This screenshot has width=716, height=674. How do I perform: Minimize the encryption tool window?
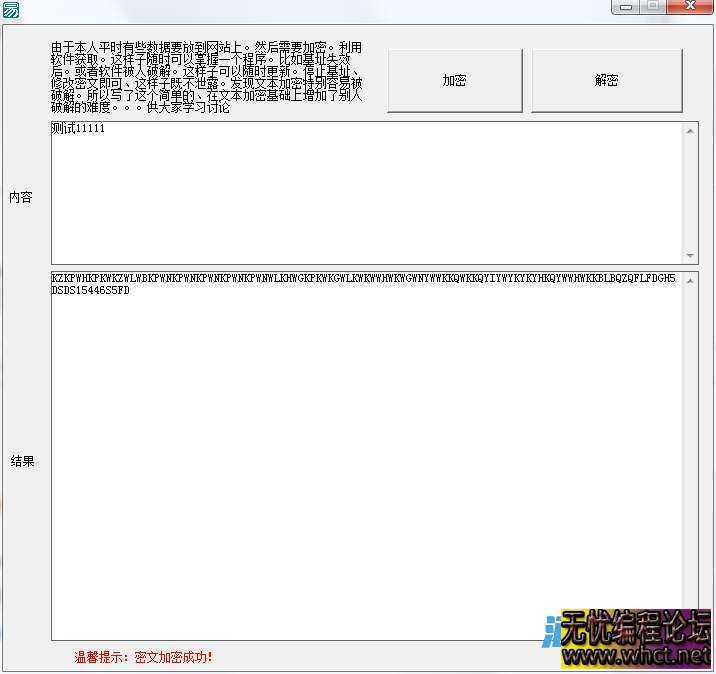(x=625, y=6)
